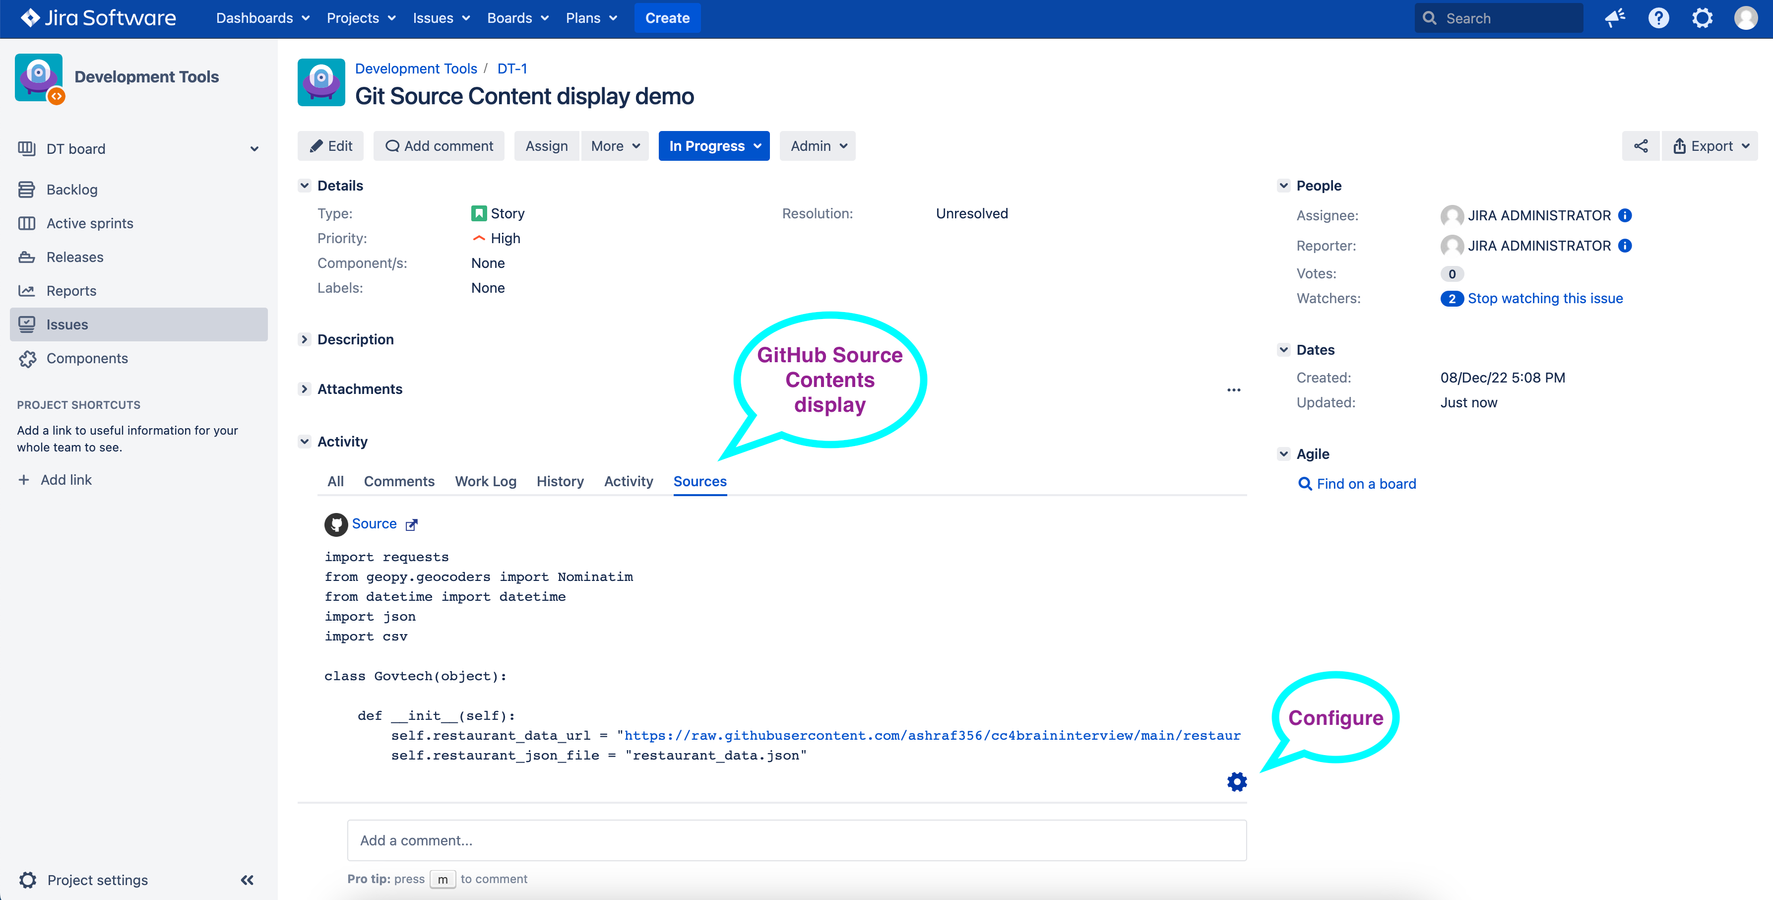
Task: Switch to the Activity tab
Action: coord(629,481)
